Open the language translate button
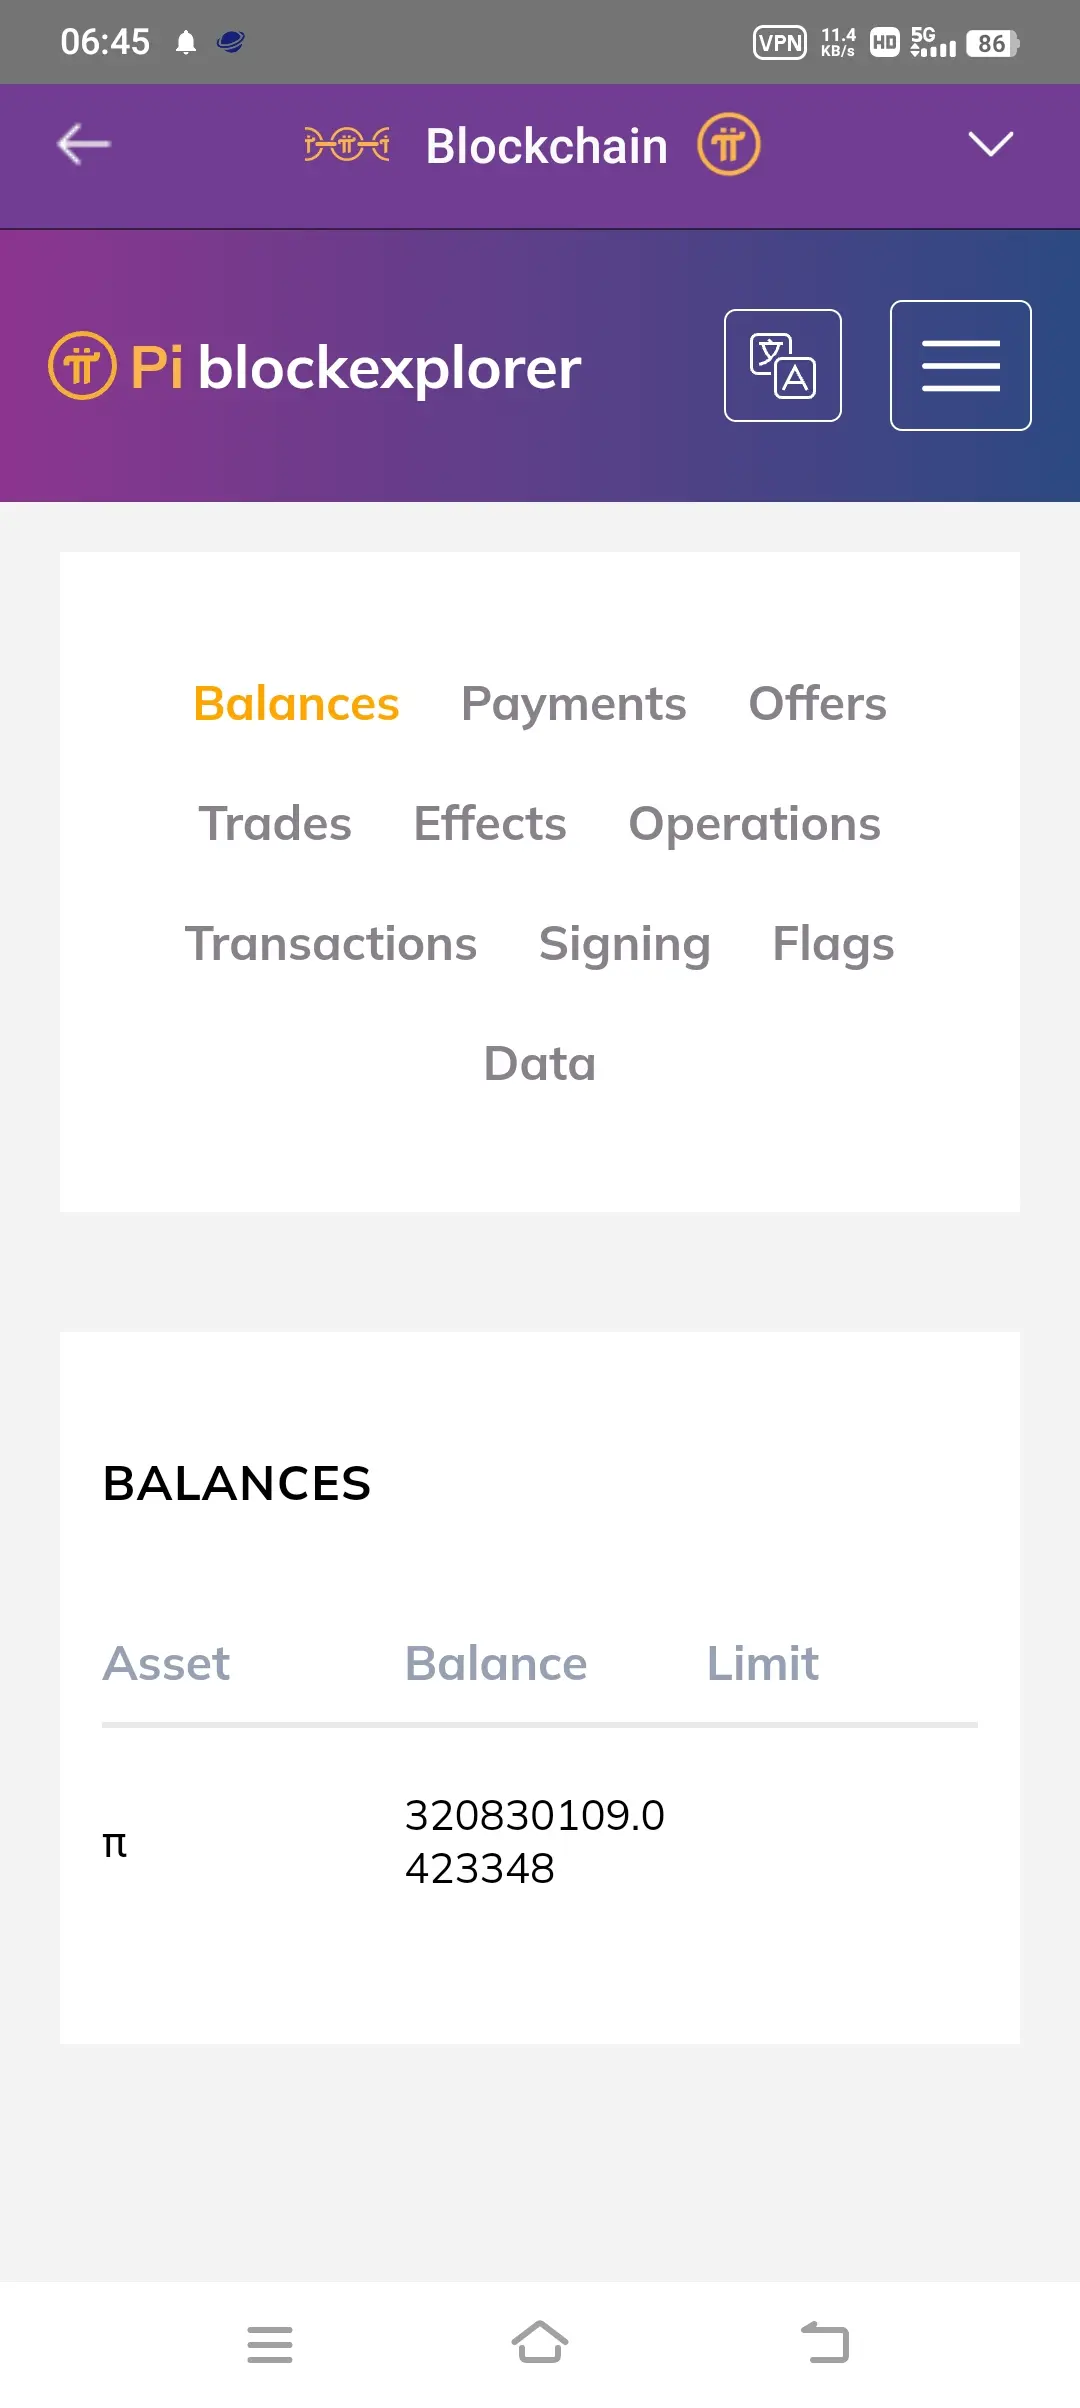 tap(783, 366)
